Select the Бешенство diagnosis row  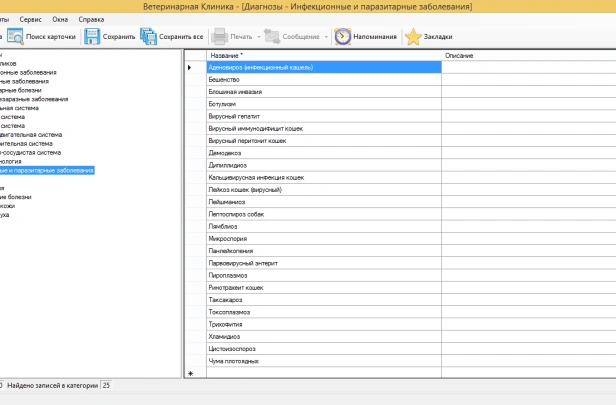(324, 80)
